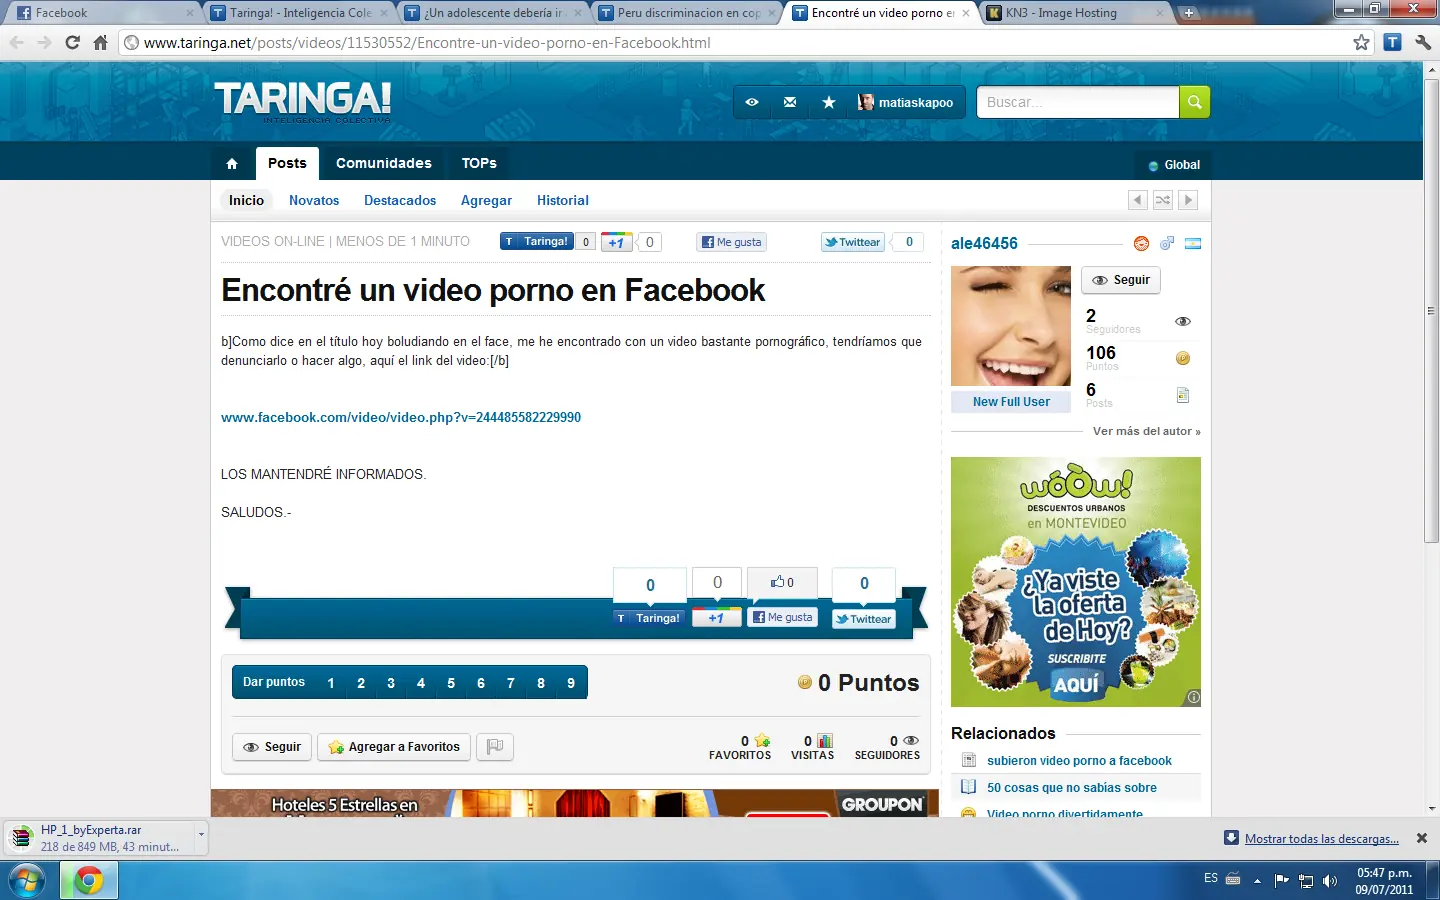
Task: Toggle Seguir below the points bar
Action: click(x=271, y=747)
